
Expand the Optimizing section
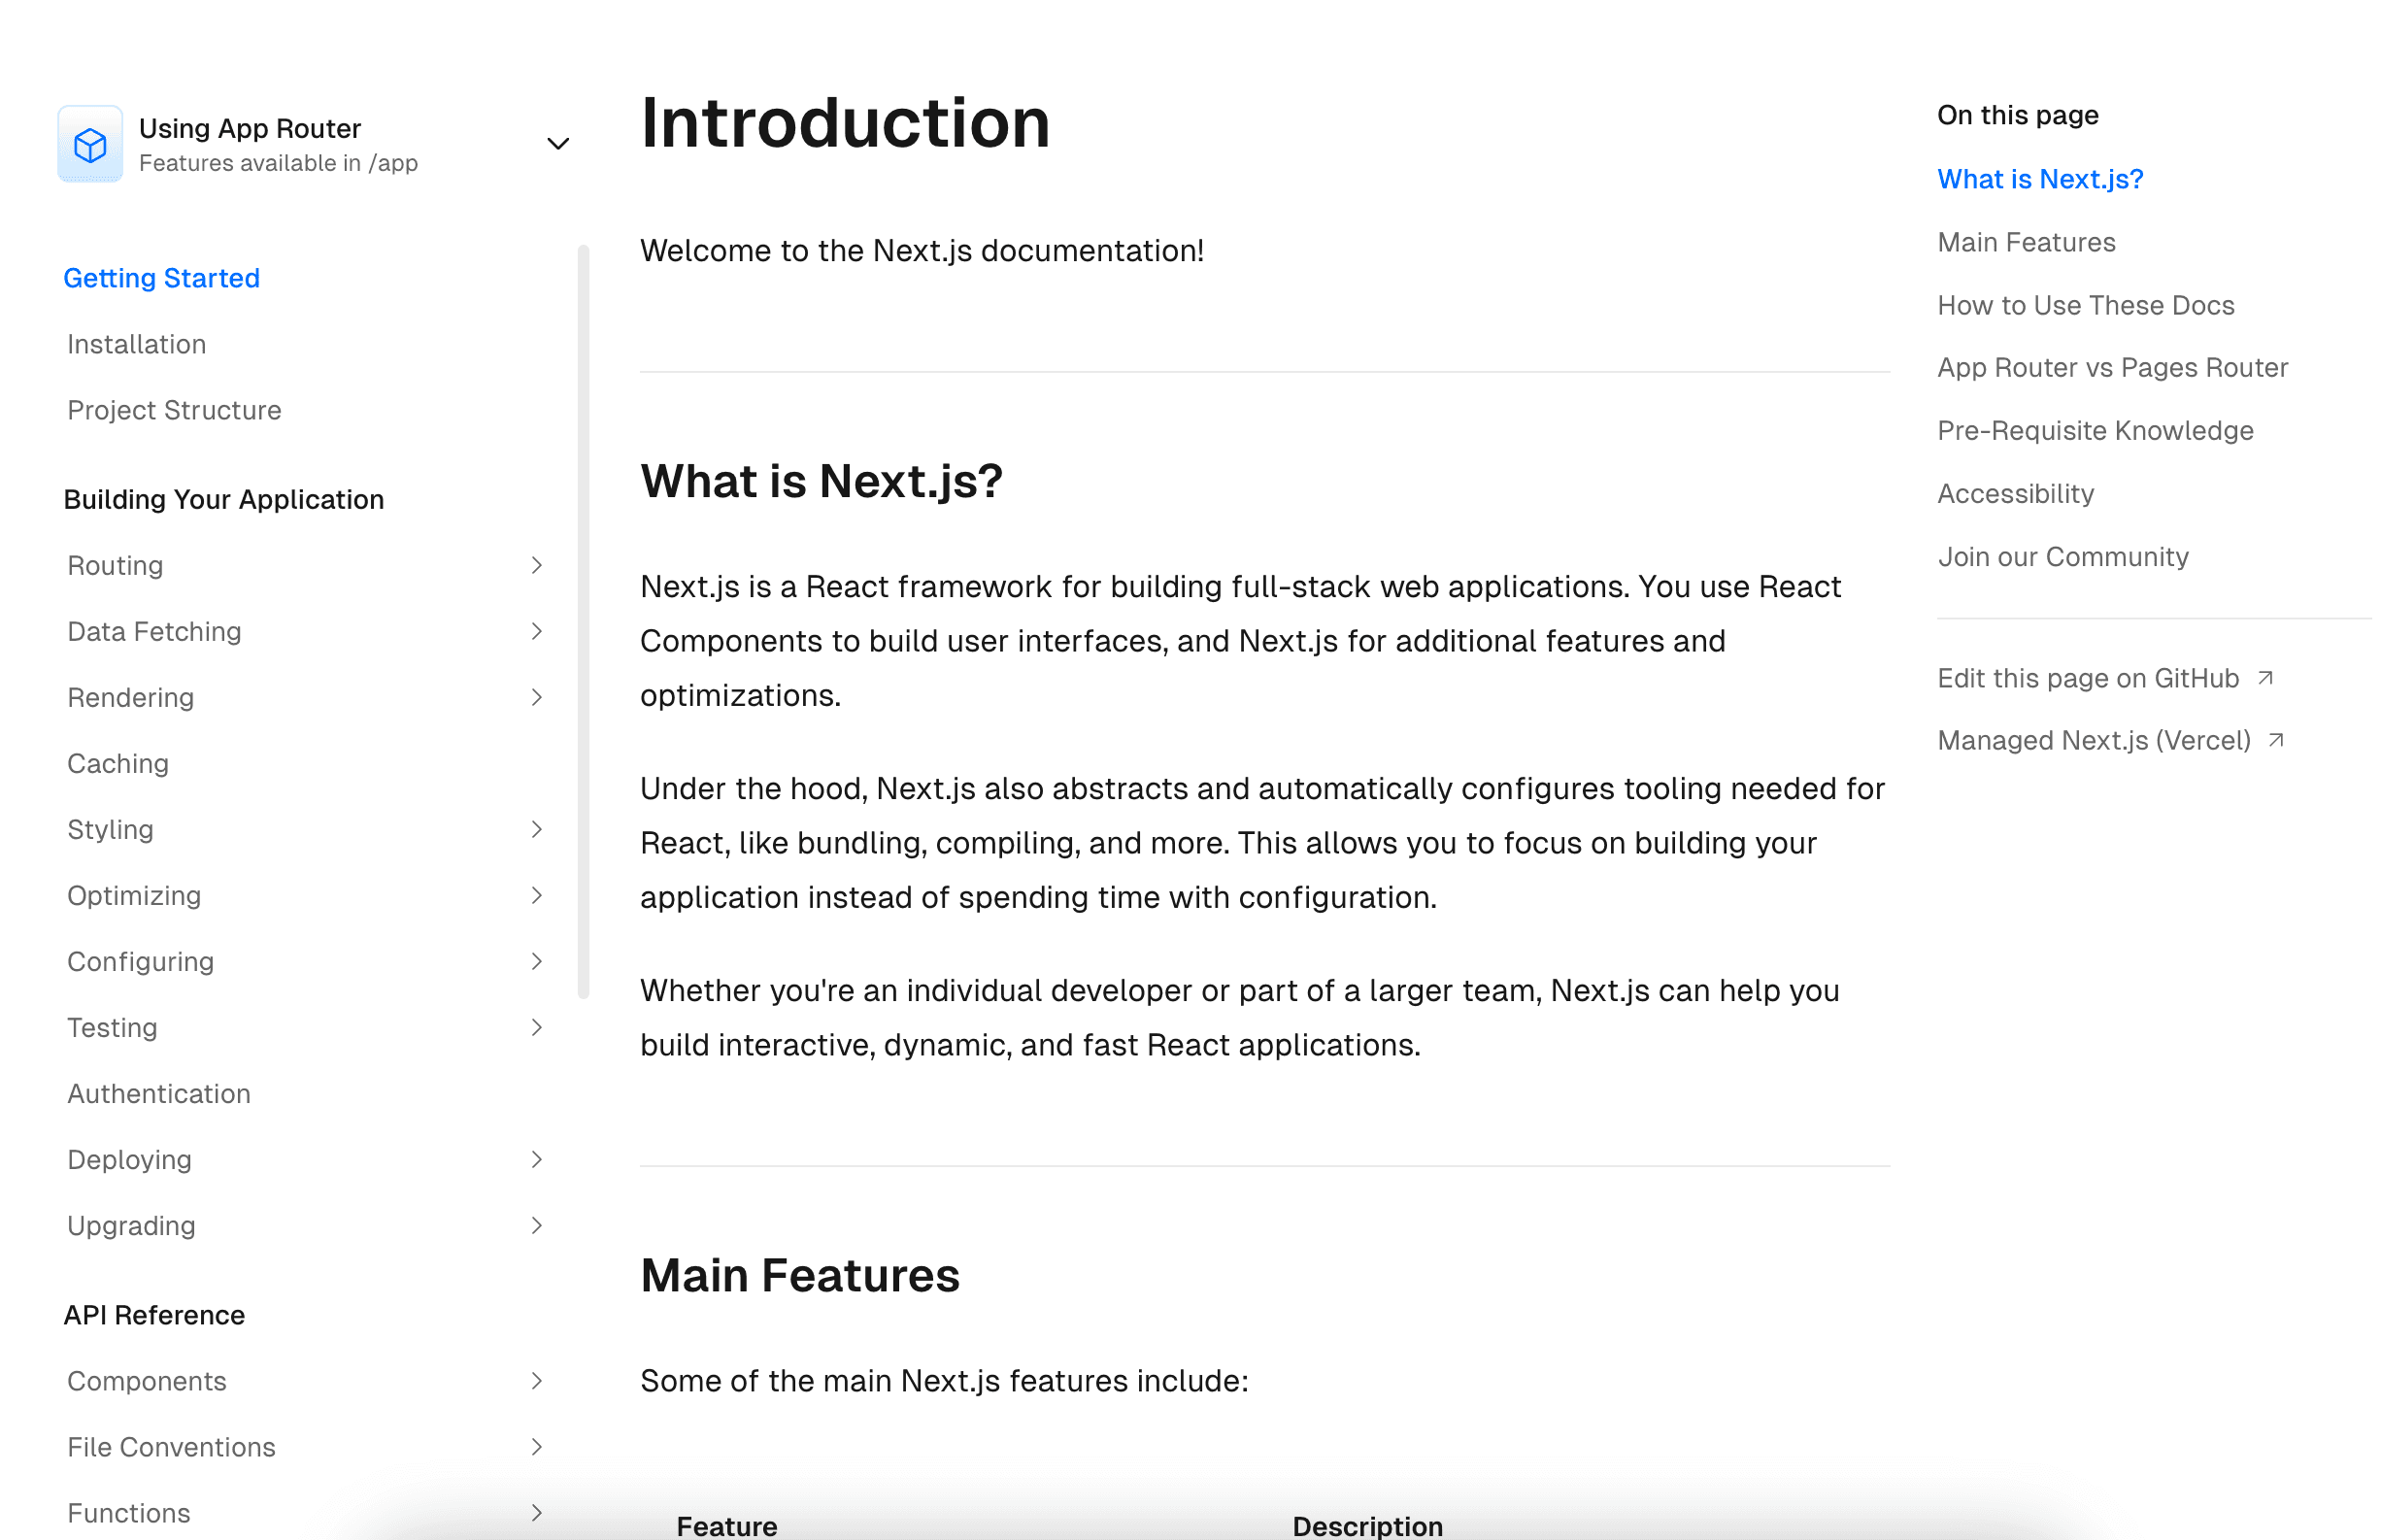[x=538, y=896]
